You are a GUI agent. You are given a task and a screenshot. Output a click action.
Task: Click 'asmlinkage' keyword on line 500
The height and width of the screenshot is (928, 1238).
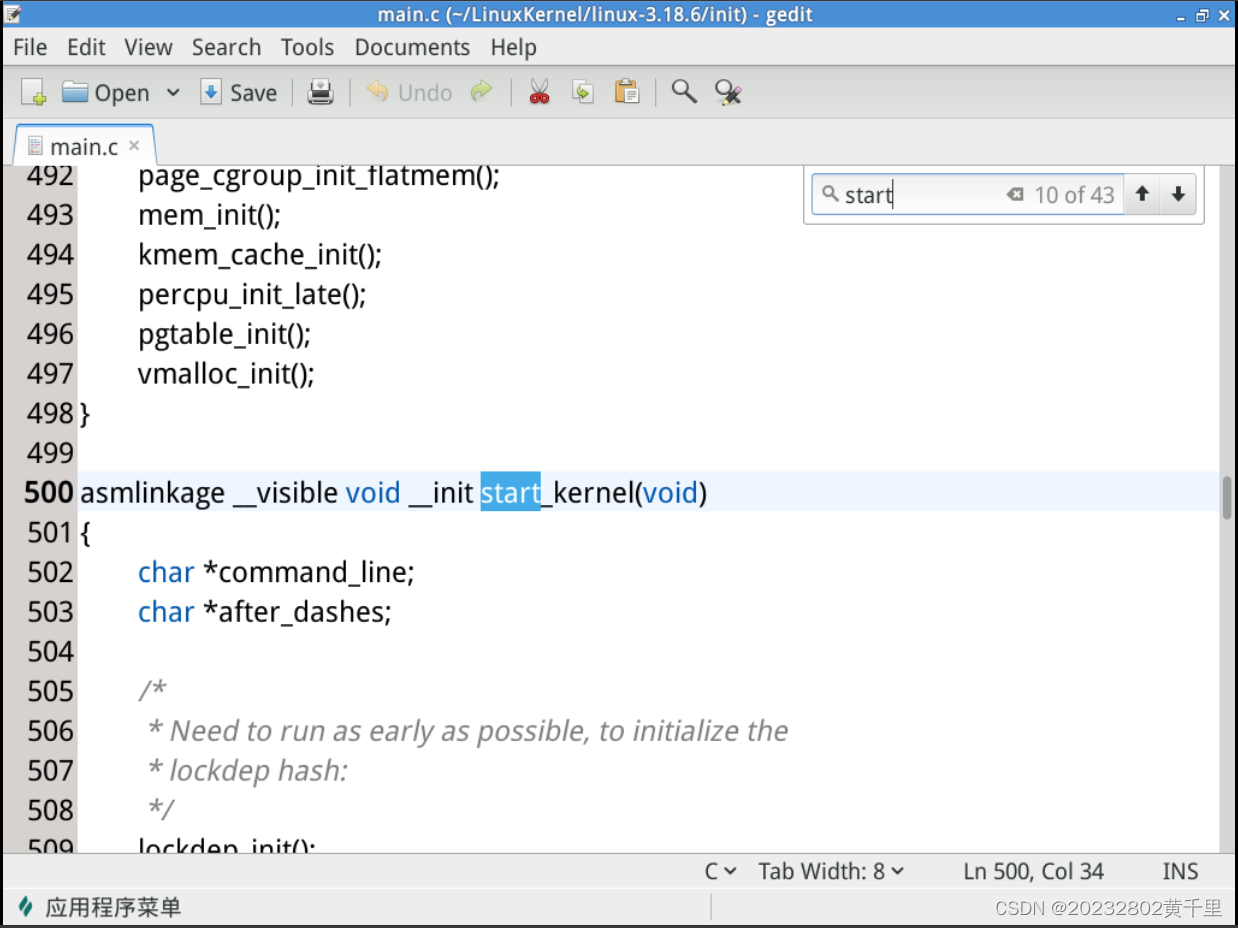pyautogui.click(x=152, y=493)
